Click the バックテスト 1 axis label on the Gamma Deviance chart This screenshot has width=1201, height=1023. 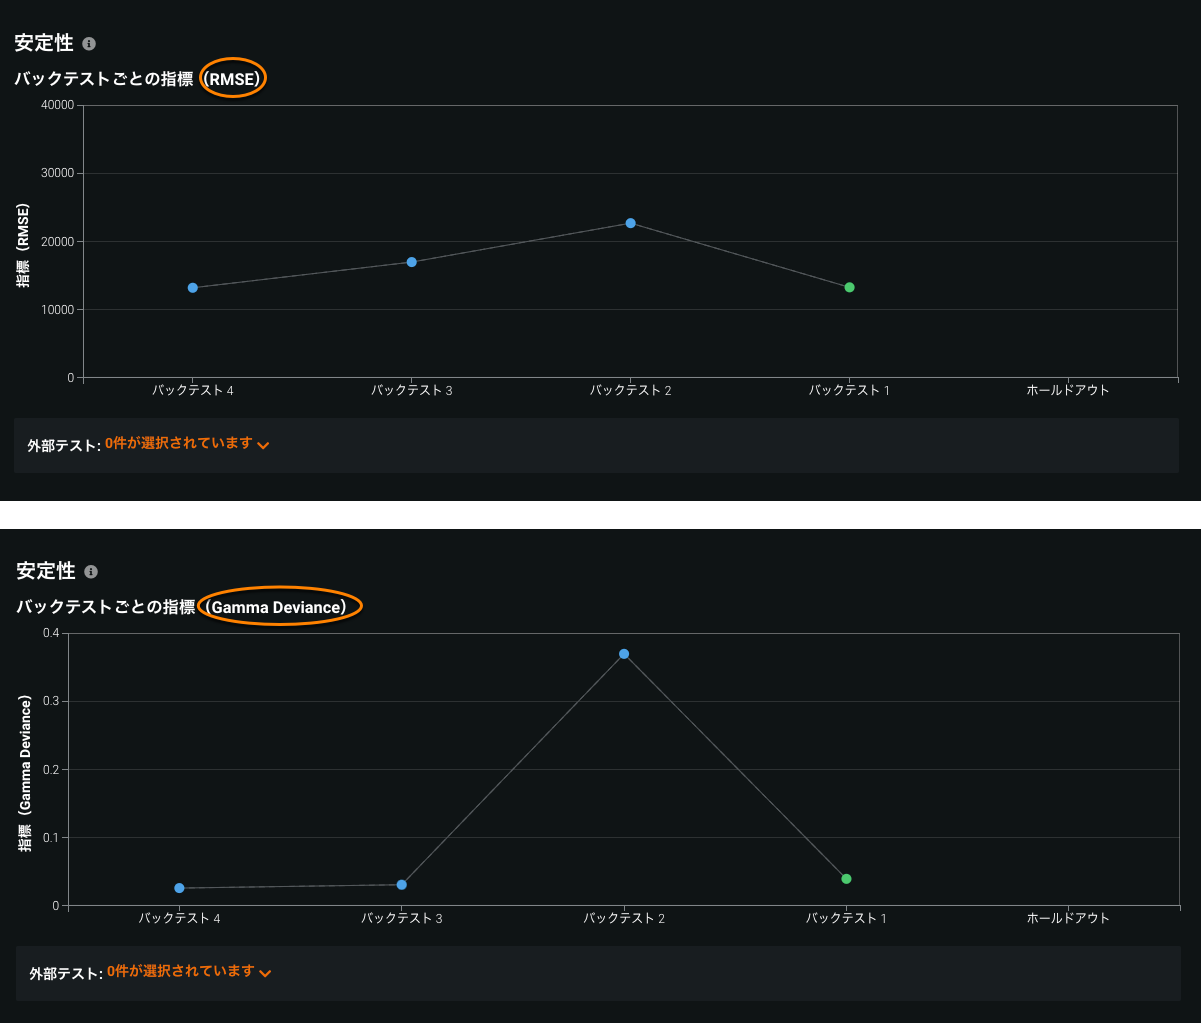click(847, 918)
